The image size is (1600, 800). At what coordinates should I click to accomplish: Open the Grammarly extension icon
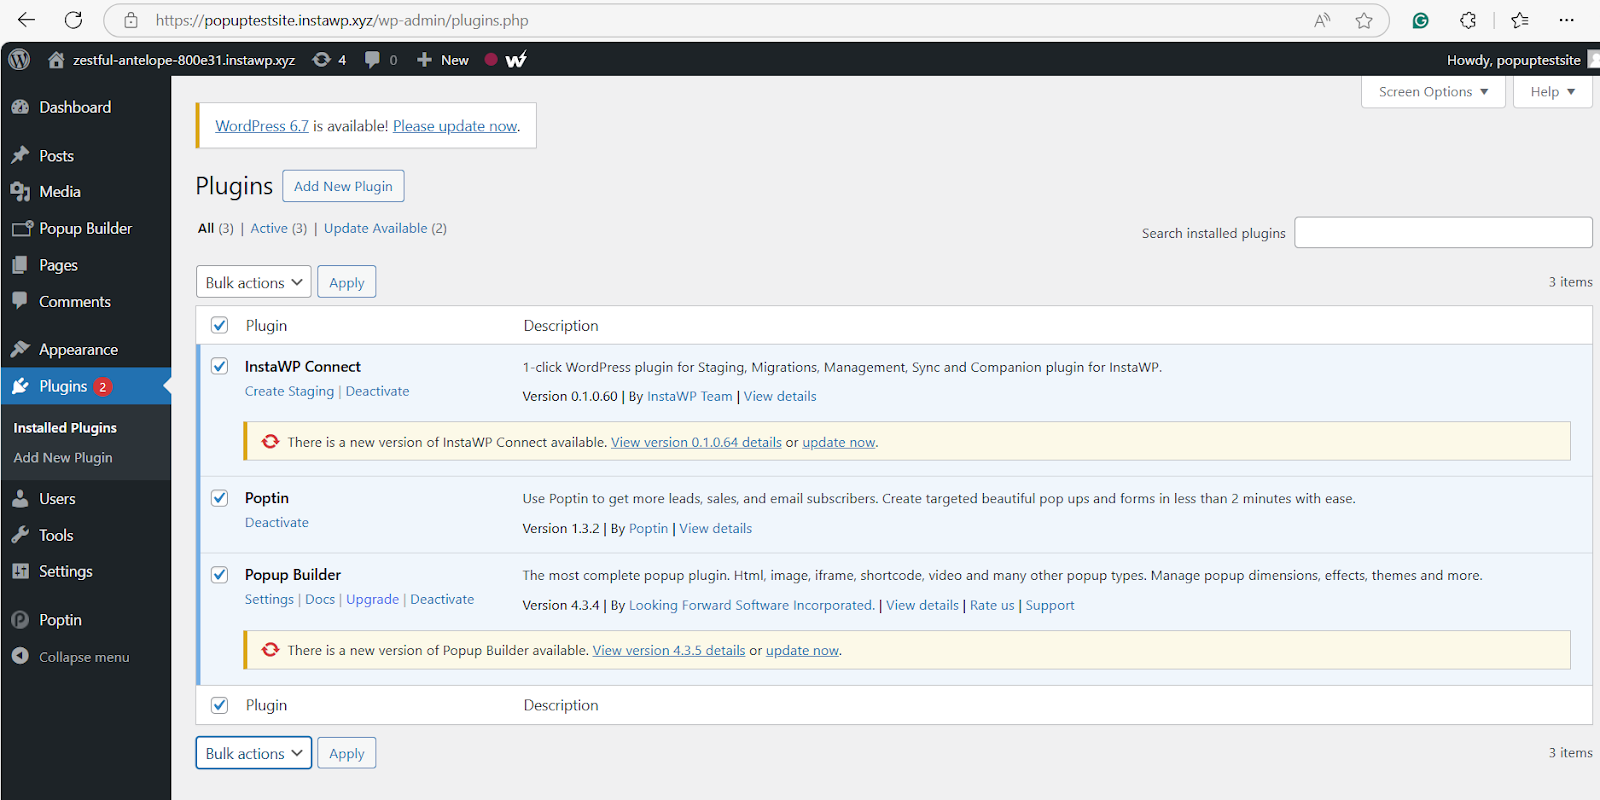pyautogui.click(x=1420, y=20)
